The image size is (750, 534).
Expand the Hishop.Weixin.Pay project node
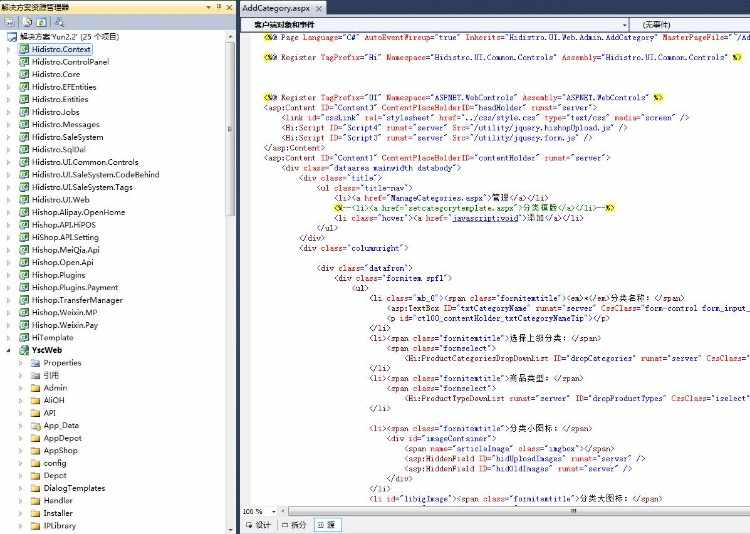point(8,325)
